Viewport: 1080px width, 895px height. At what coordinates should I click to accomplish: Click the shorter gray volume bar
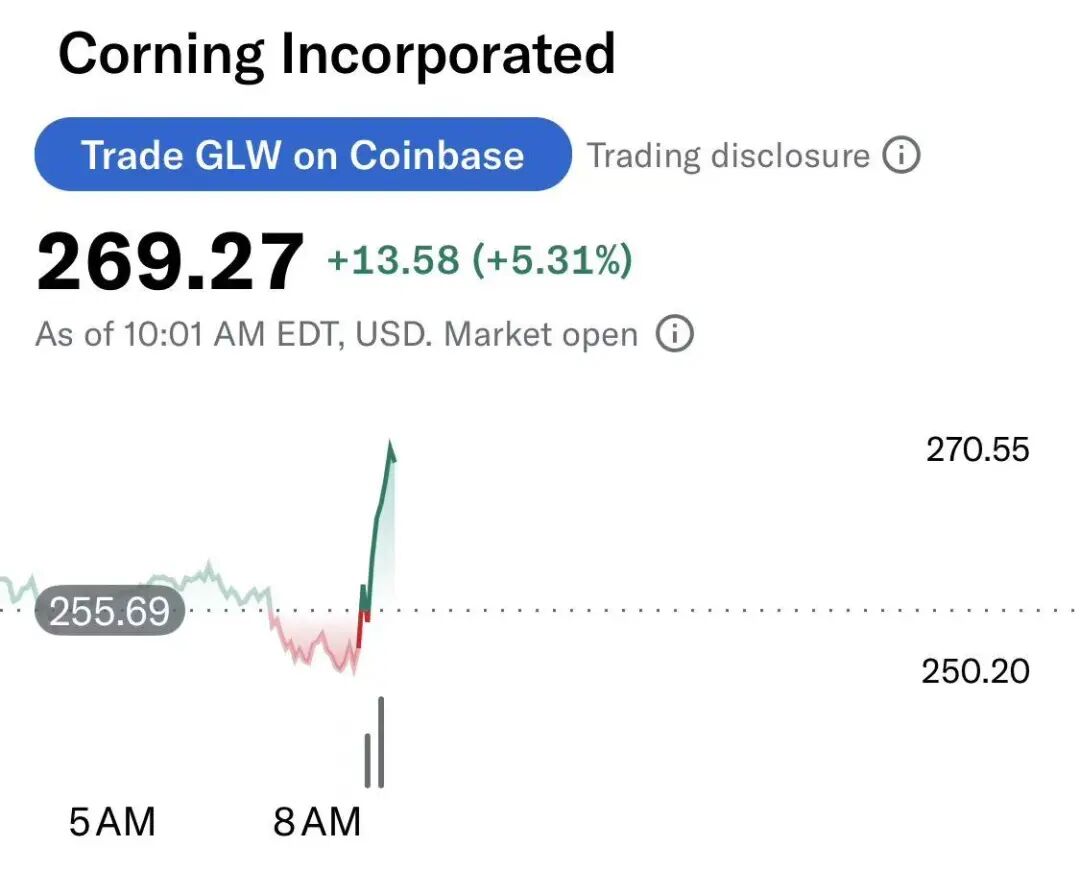tap(368, 761)
